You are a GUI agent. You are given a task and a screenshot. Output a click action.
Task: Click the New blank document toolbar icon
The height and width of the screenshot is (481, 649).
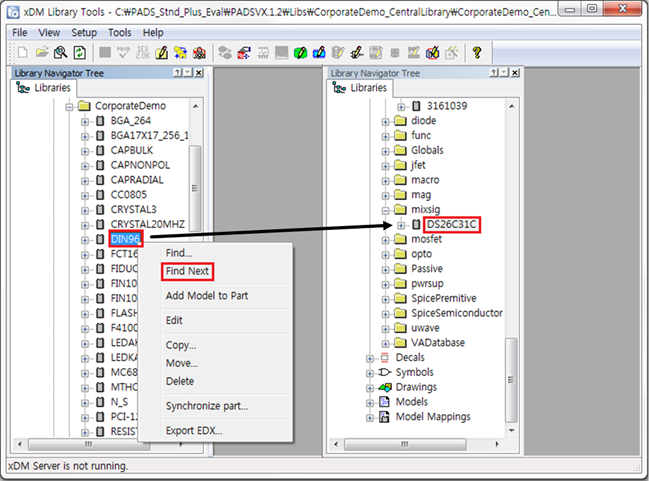23,53
